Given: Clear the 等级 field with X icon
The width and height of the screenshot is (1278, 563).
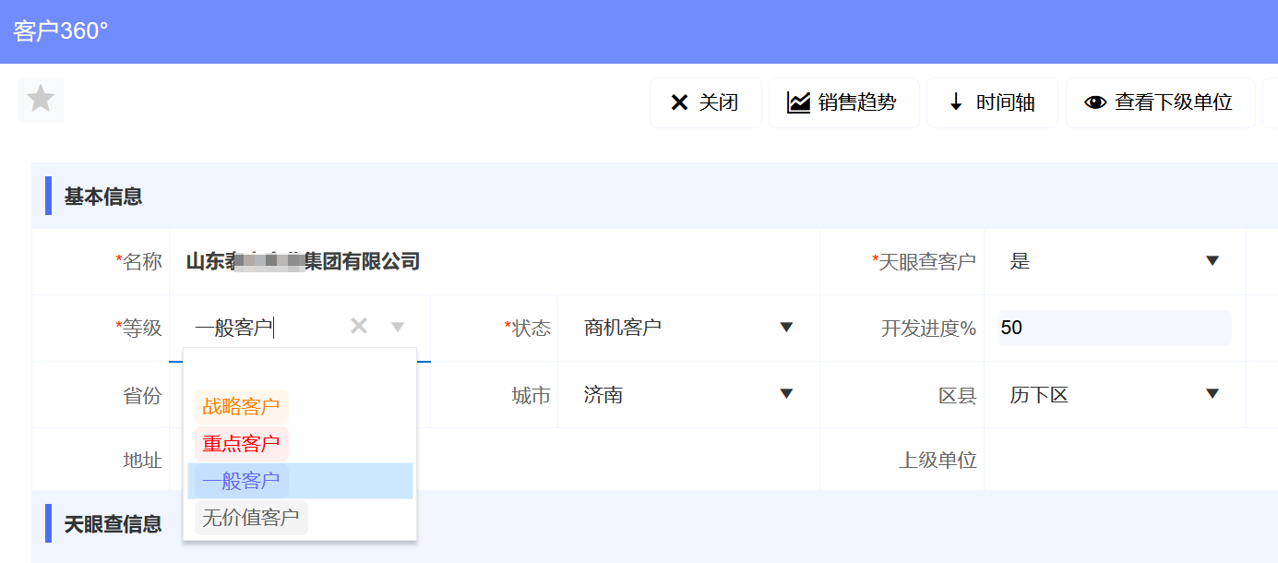Looking at the screenshot, I should [359, 326].
